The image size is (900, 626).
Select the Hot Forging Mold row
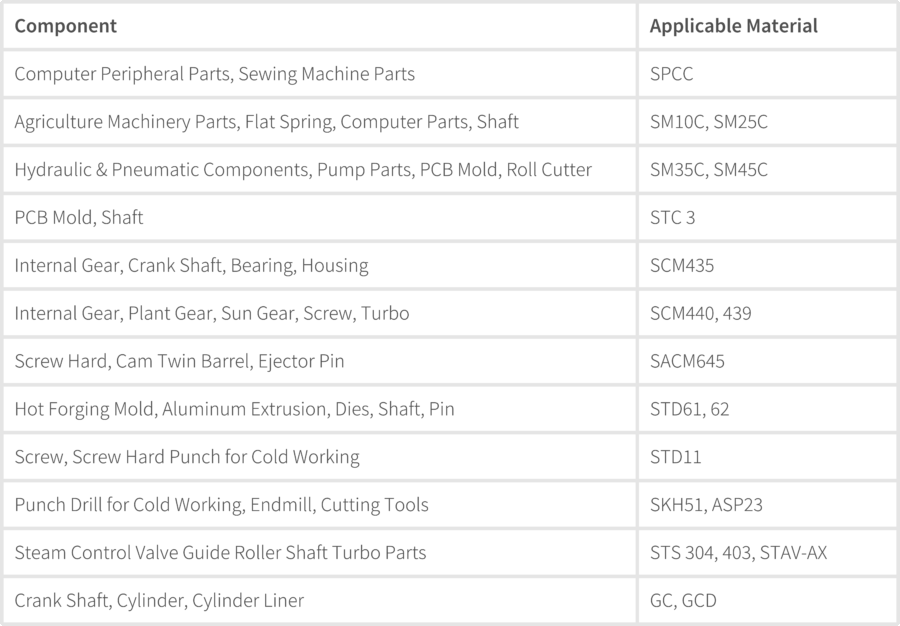pos(450,409)
